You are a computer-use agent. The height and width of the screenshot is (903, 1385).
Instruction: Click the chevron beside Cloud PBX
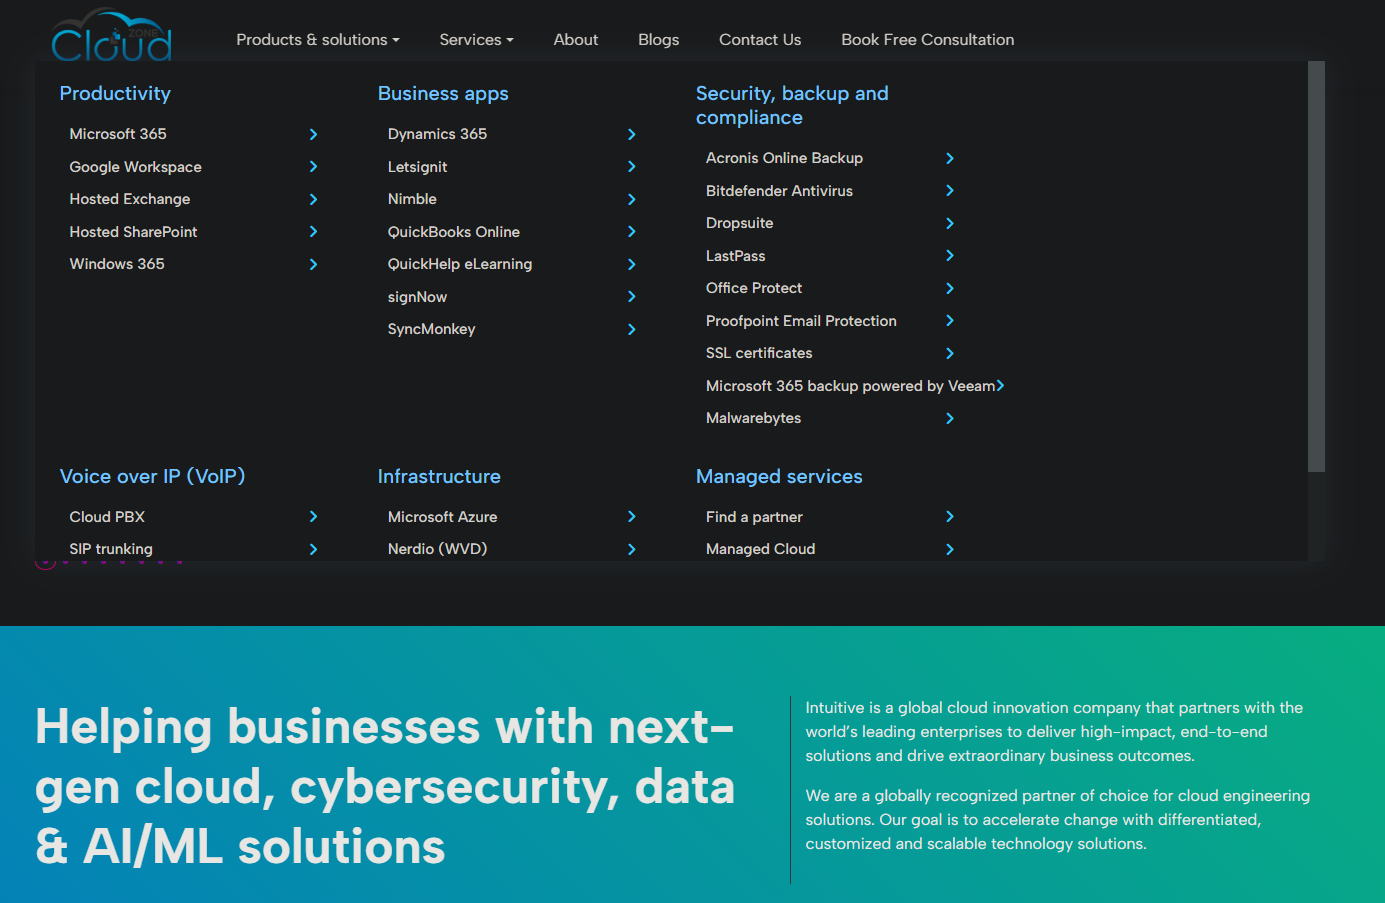point(313,517)
